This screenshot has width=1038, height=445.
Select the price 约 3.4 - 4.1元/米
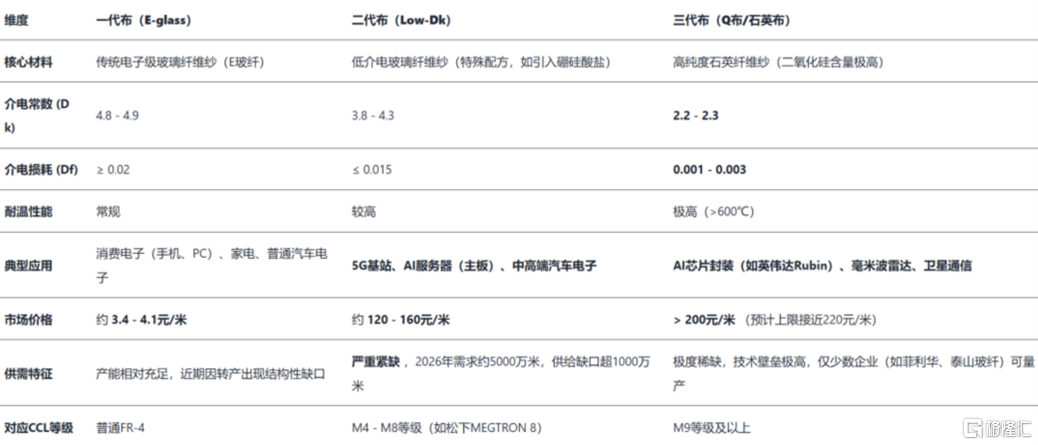tap(141, 320)
